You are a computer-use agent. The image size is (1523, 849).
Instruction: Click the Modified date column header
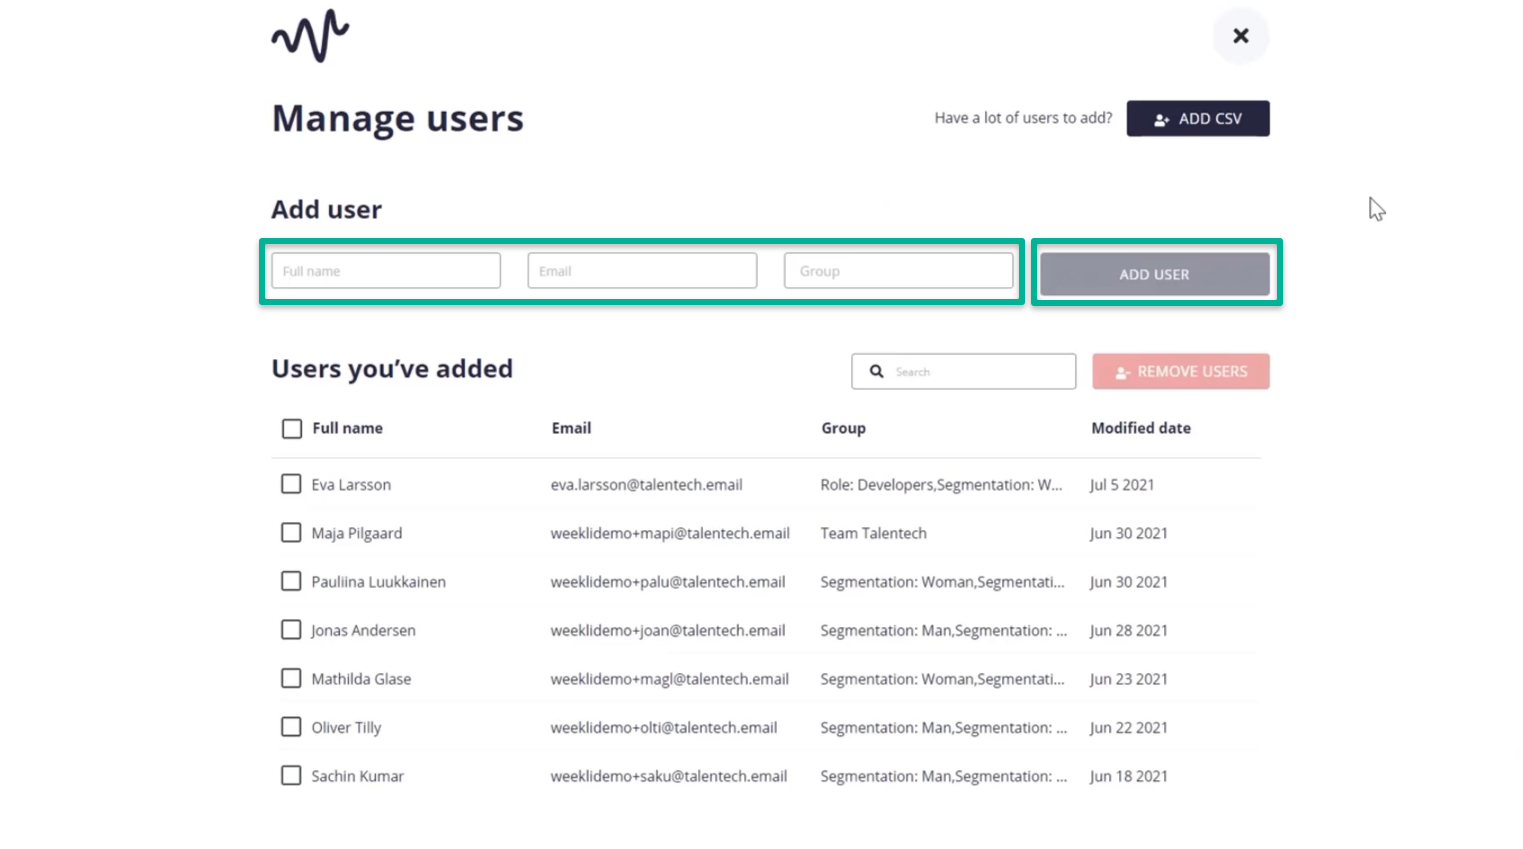(1141, 428)
